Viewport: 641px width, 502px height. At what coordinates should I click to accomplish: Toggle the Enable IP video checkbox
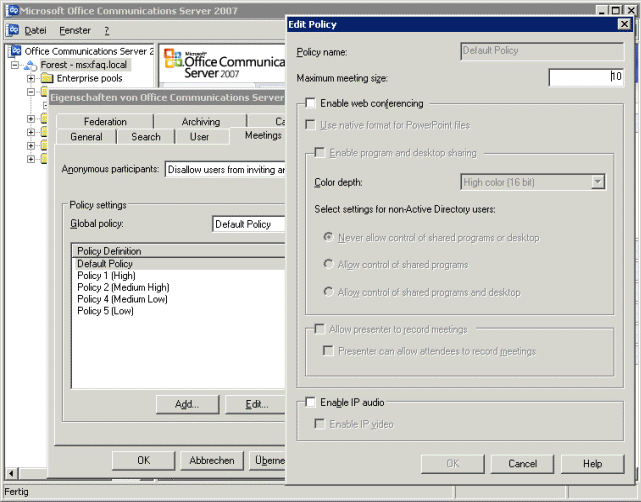[320, 424]
